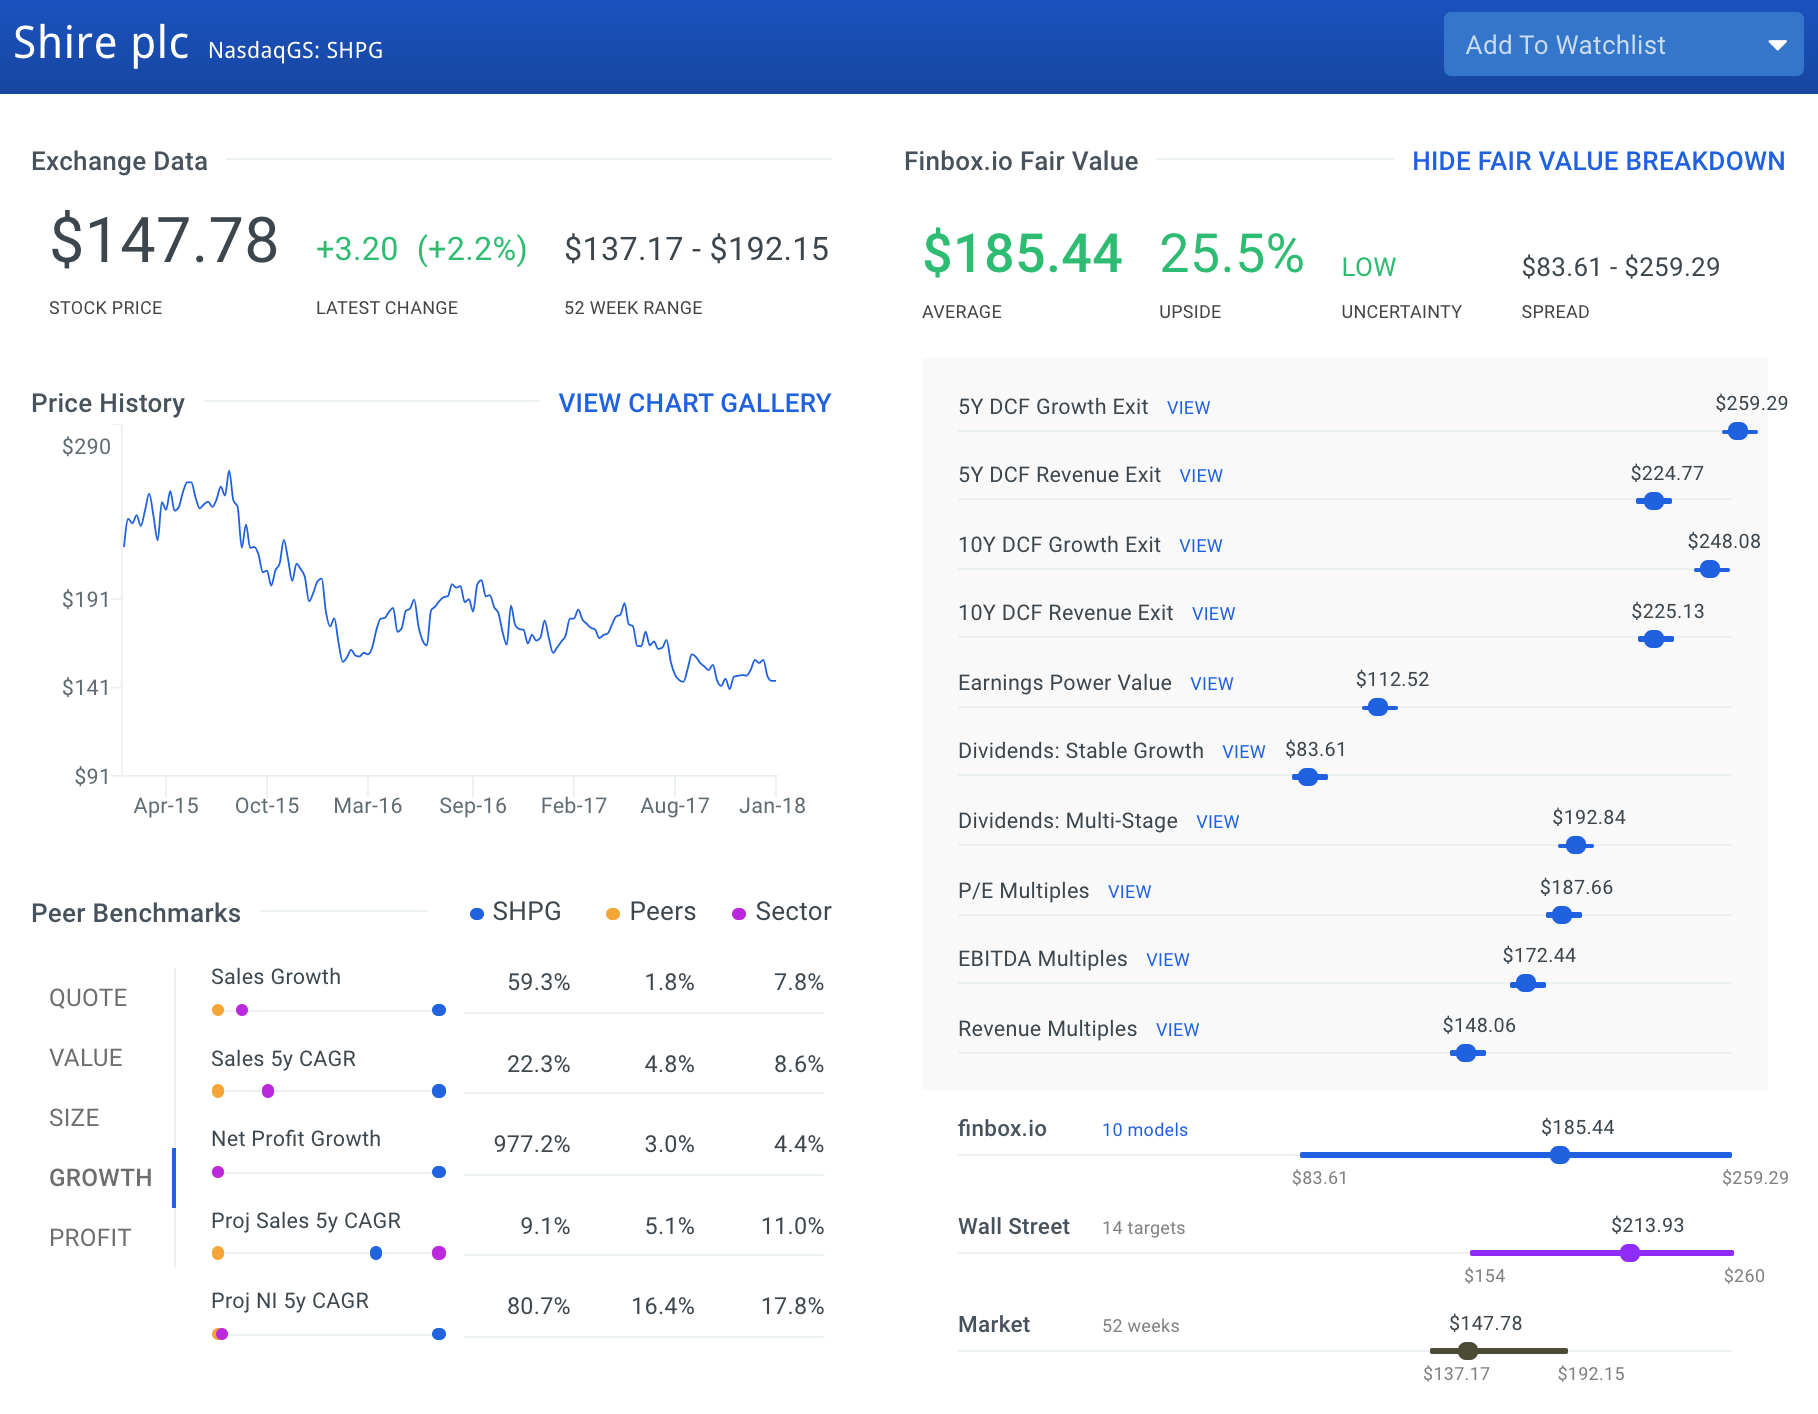Click the $224.77 marker on 5Y DCF Revenue Exit

click(1654, 500)
